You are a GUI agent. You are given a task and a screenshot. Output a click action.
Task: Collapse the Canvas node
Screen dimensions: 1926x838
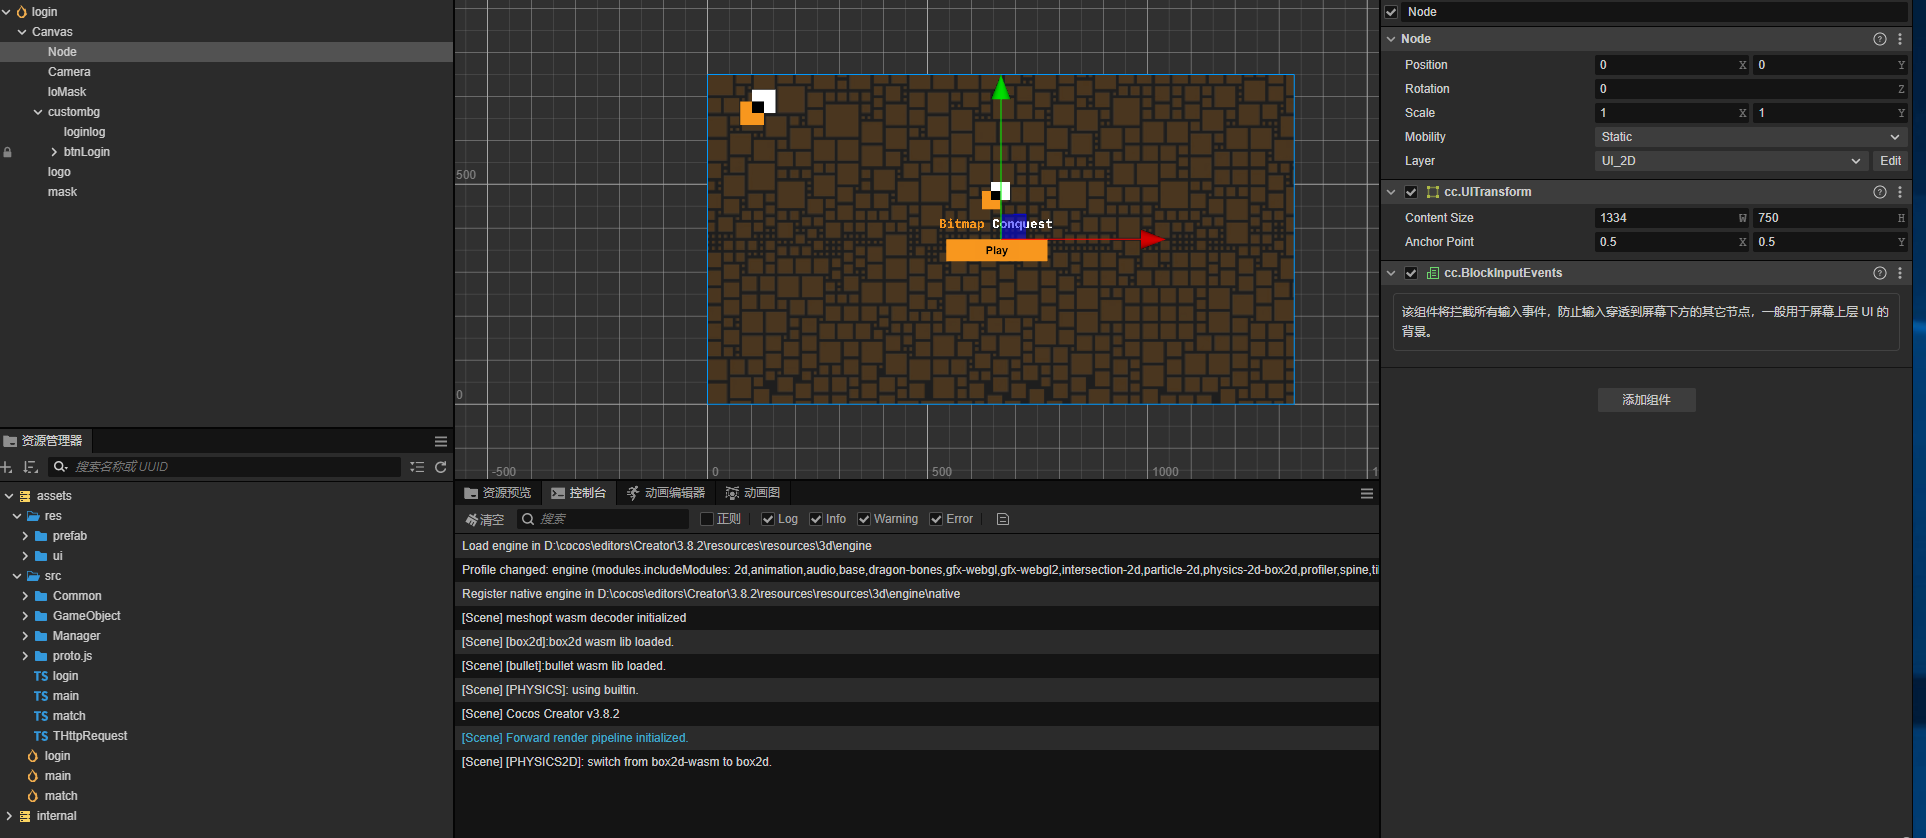[x=22, y=32]
